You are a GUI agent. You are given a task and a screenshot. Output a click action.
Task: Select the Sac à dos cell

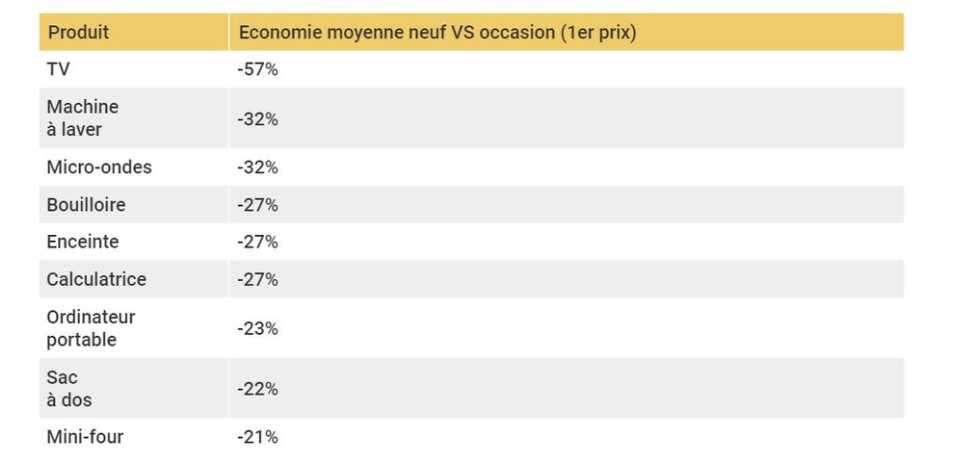point(68,388)
